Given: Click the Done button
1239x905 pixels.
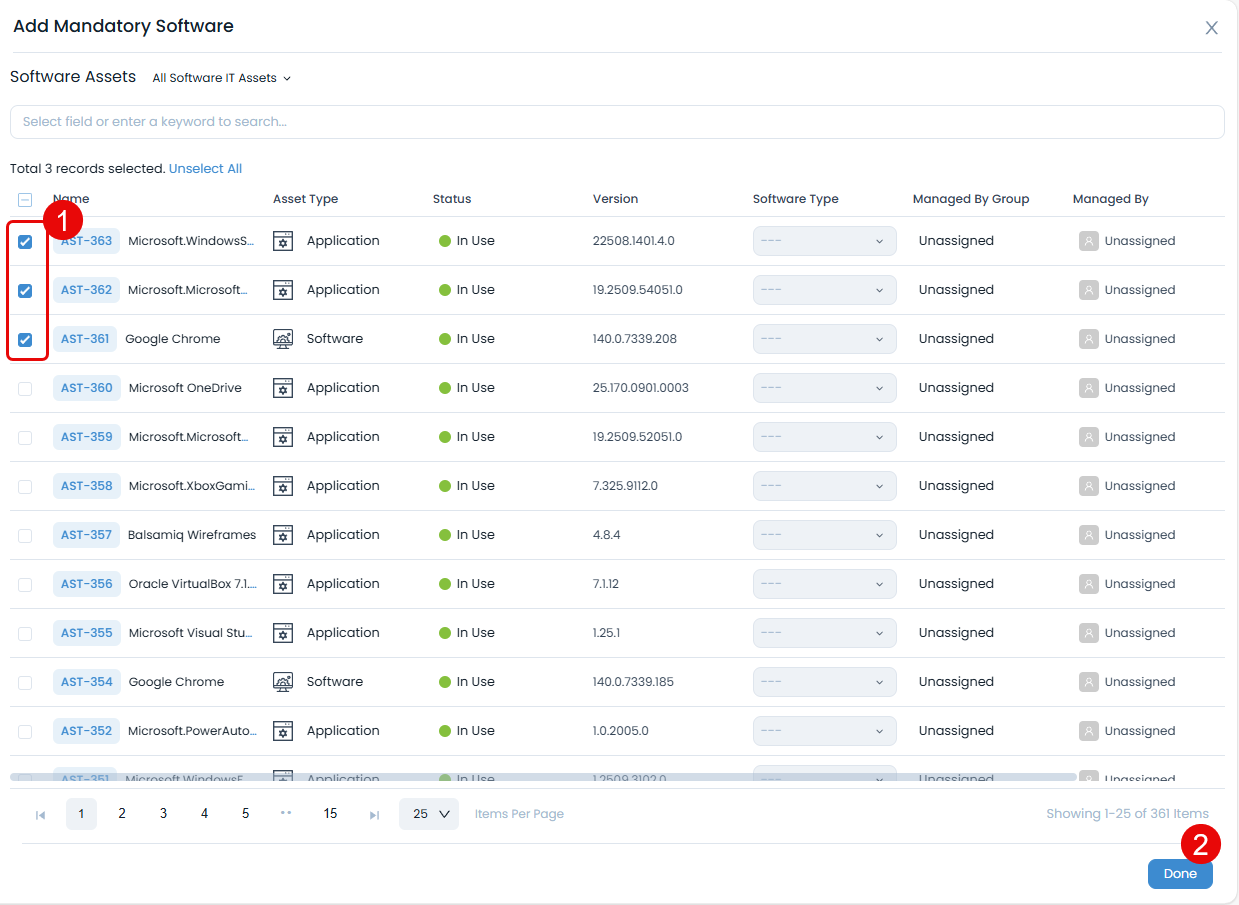Looking at the screenshot, I should 1179,874.
